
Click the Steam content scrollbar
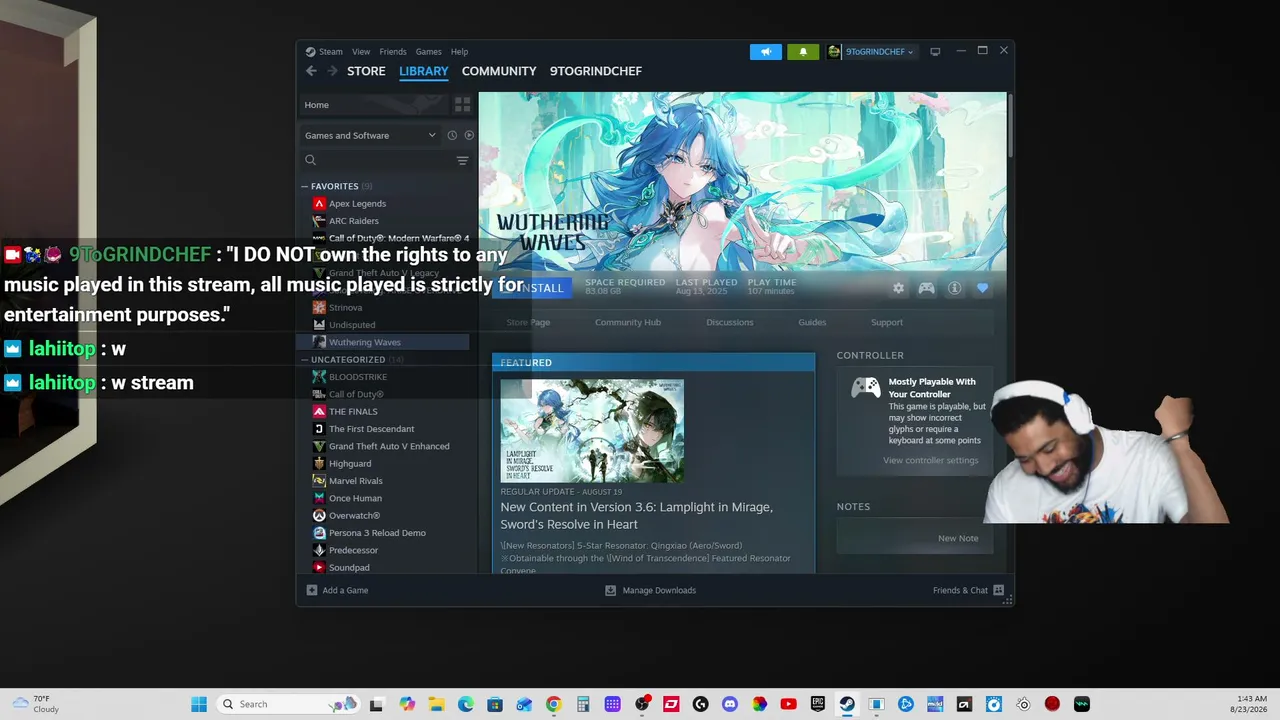pos(1010,125)
